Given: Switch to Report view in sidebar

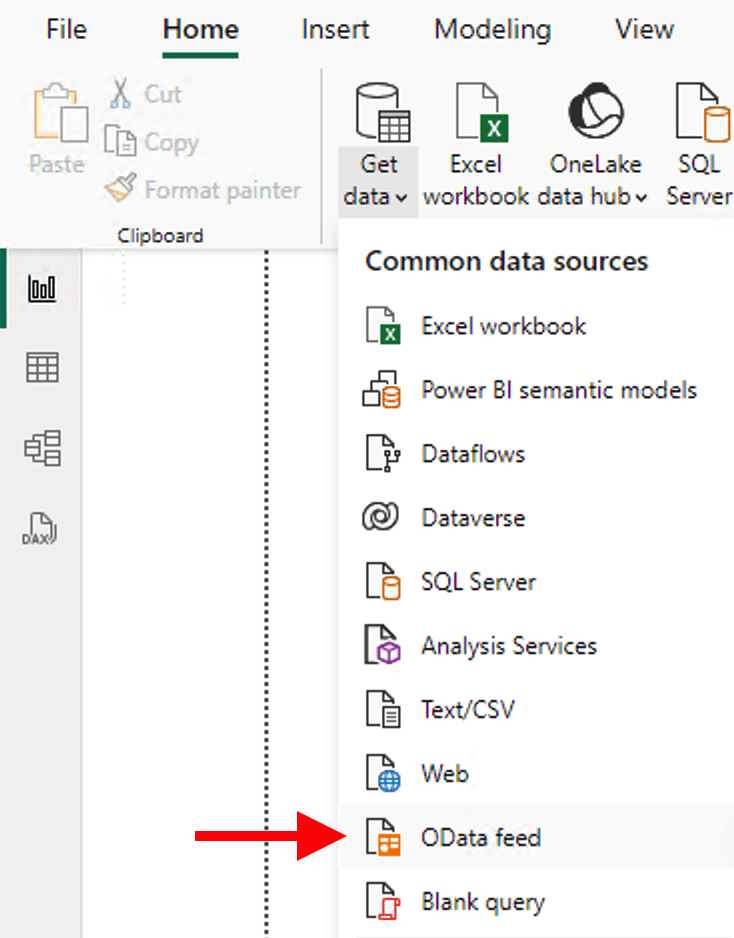Looking at the screenshot, I should [42, 289].
